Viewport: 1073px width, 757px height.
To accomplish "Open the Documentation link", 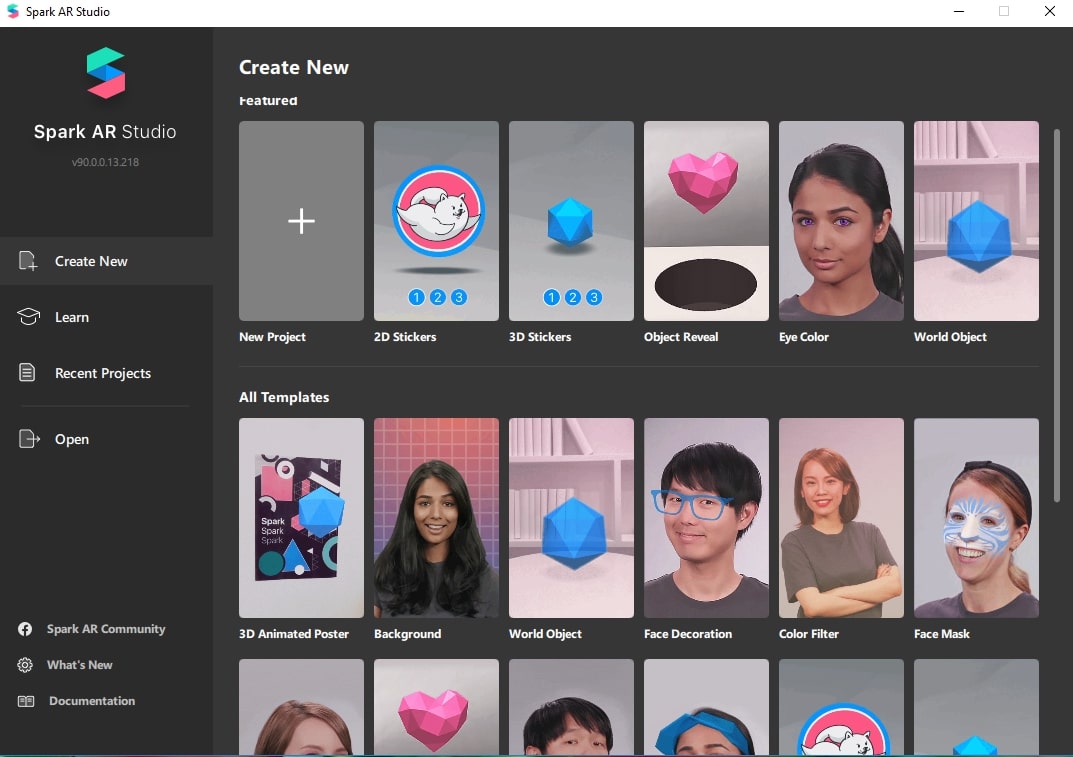I will point(92,701).
